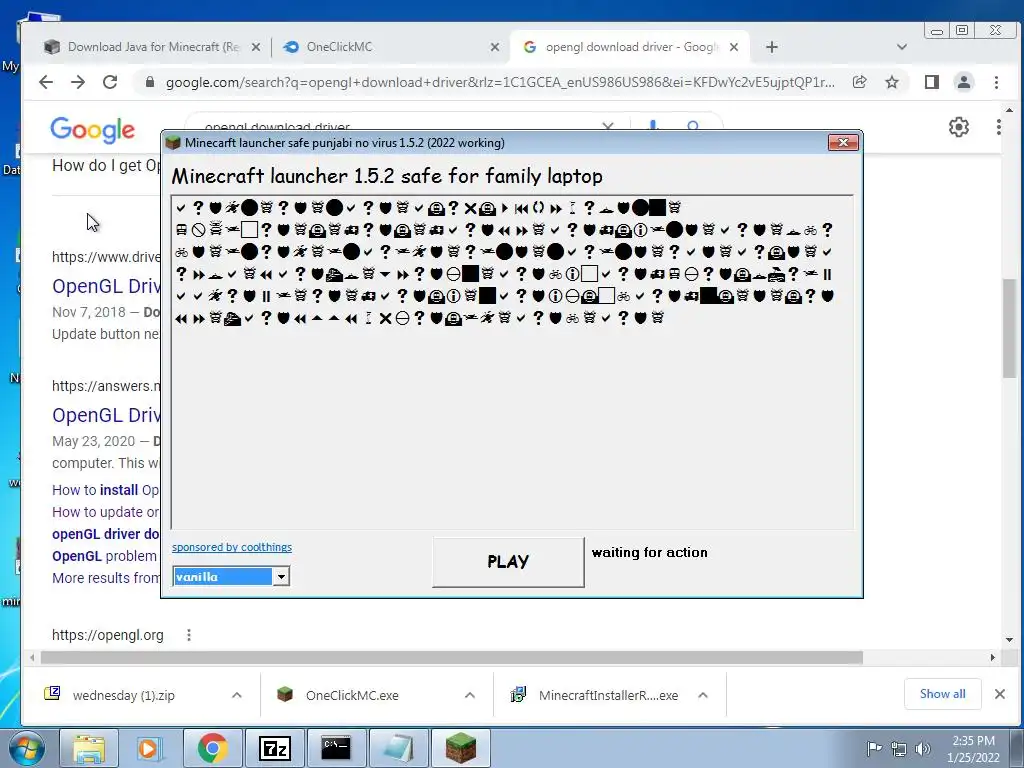
Task: Open 7-Zip from the taskbar
Action: (274, 748)
